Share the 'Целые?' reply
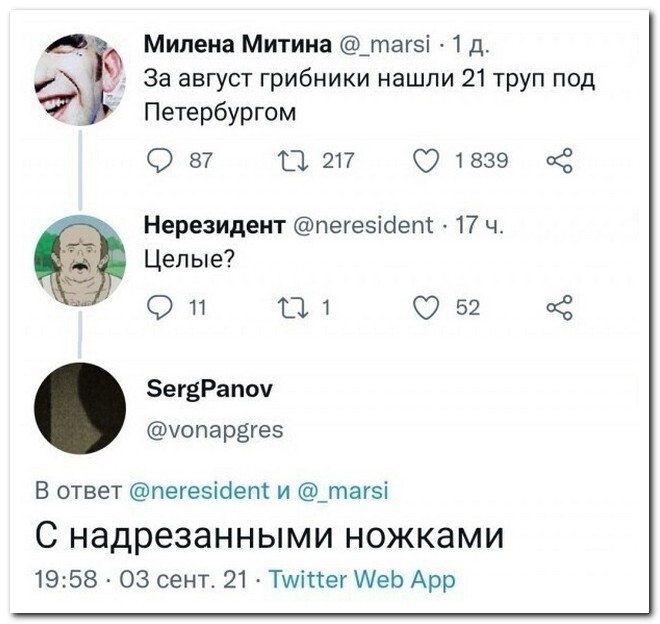Viewport: 660px width, 624px height. [x=559, y=307]
